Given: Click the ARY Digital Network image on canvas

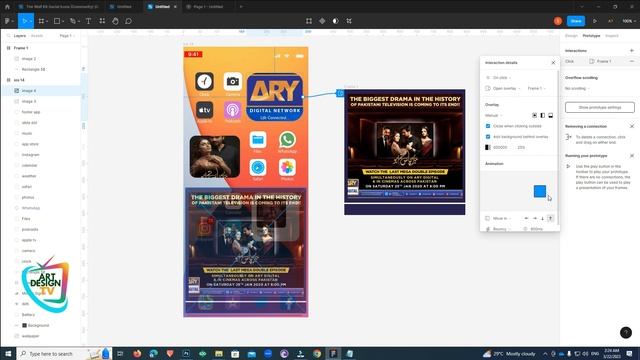Looking at the screenshot, I should pos(275,97).
